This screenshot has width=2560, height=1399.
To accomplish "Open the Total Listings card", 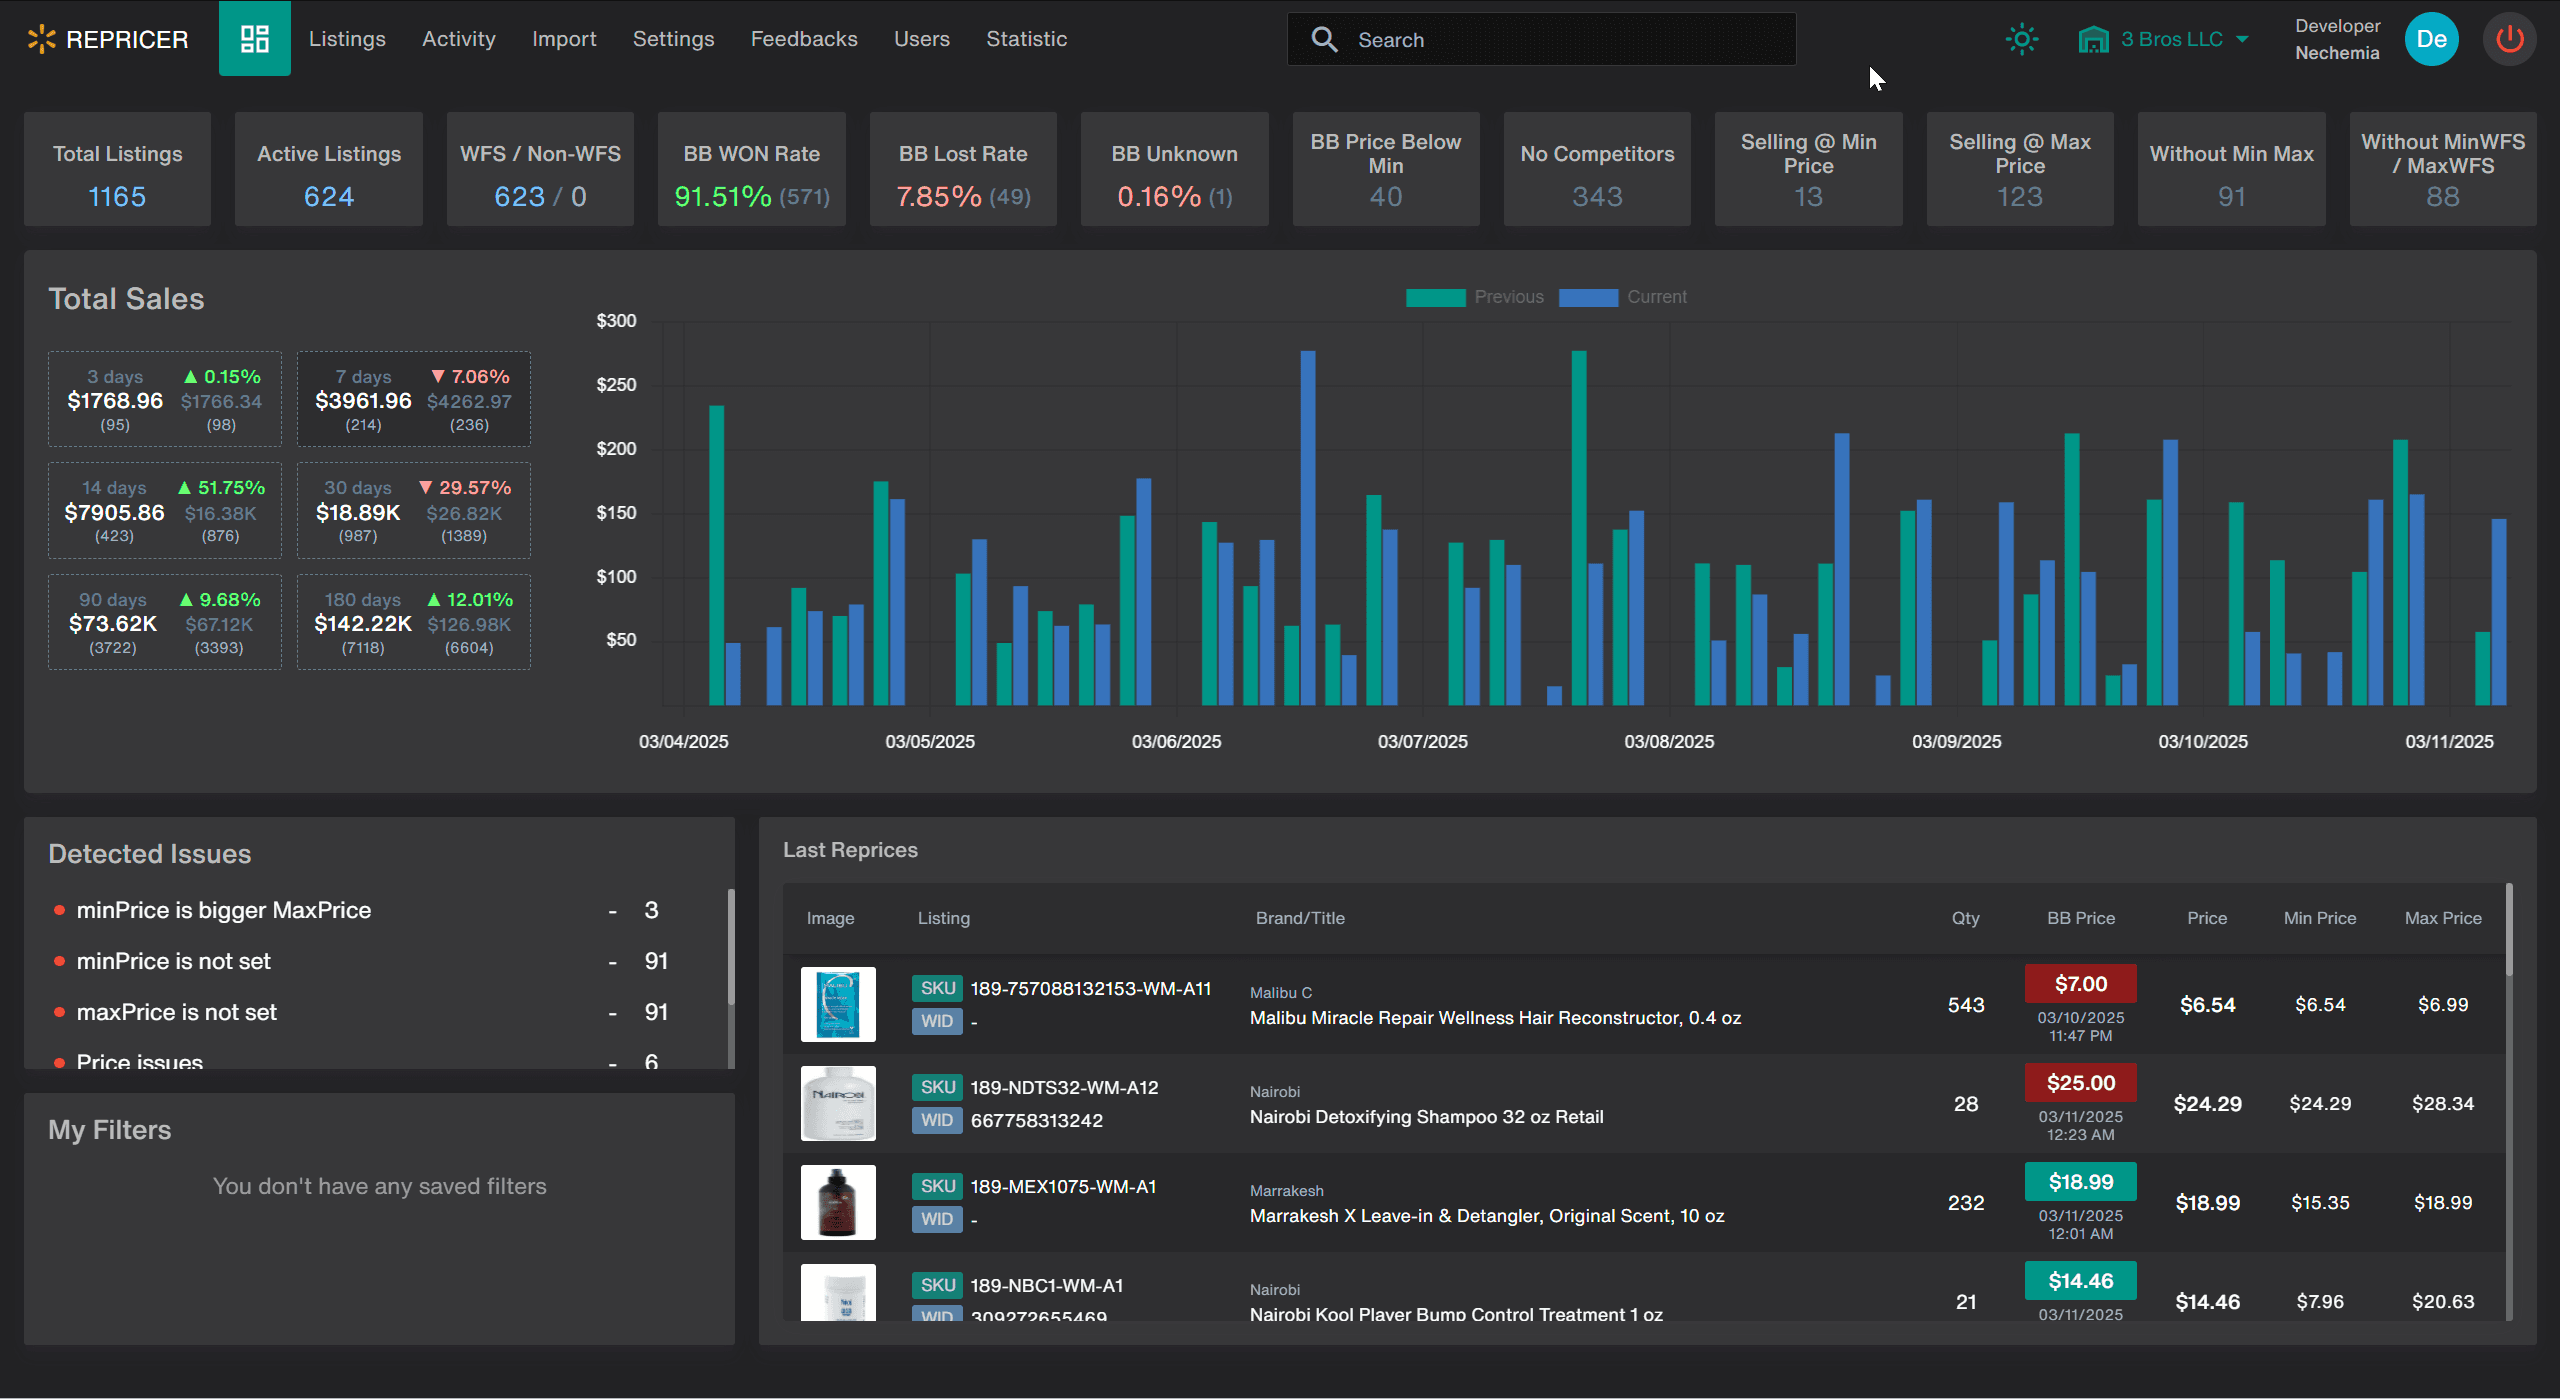I will click(x=117, y=169).
